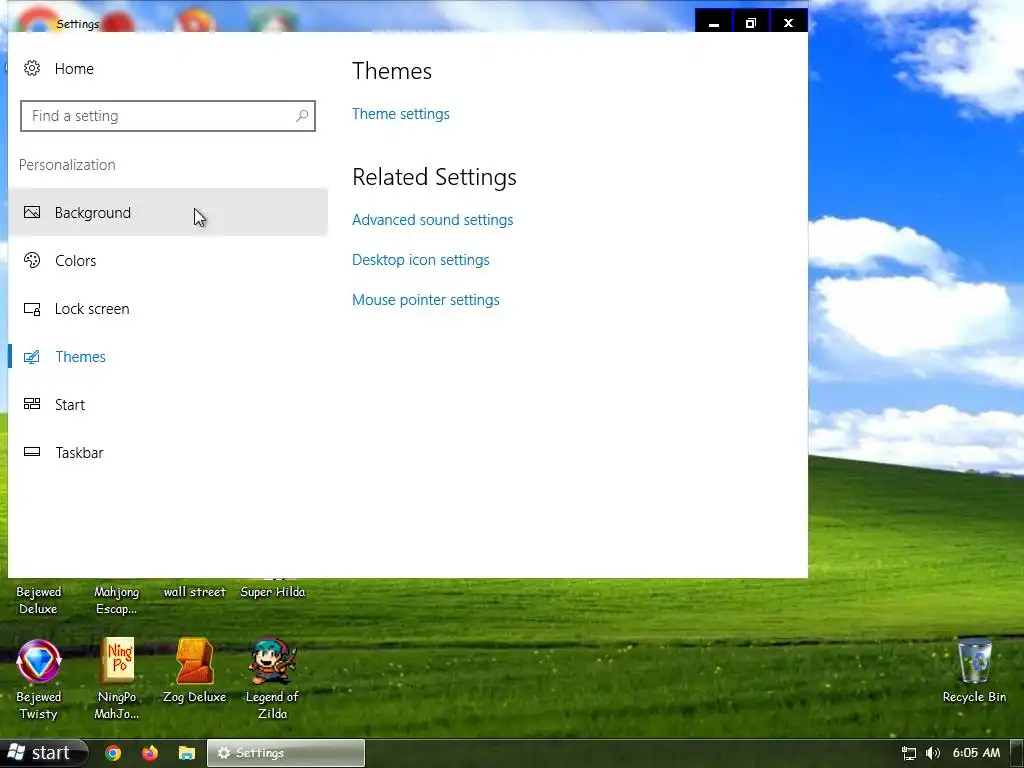This screenshot has height=768, width=1024.
Task: Select Themes in sidebar
Action: [168, 357]
